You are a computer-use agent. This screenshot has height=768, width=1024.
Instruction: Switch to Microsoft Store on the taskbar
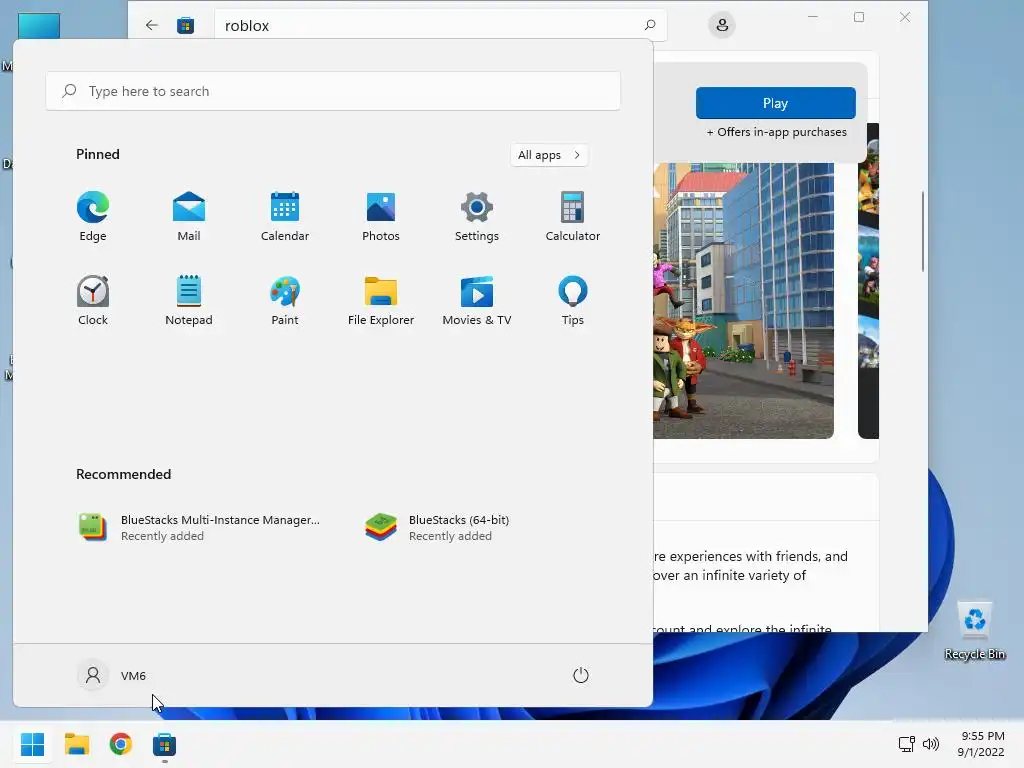click(x=165, y=744)
